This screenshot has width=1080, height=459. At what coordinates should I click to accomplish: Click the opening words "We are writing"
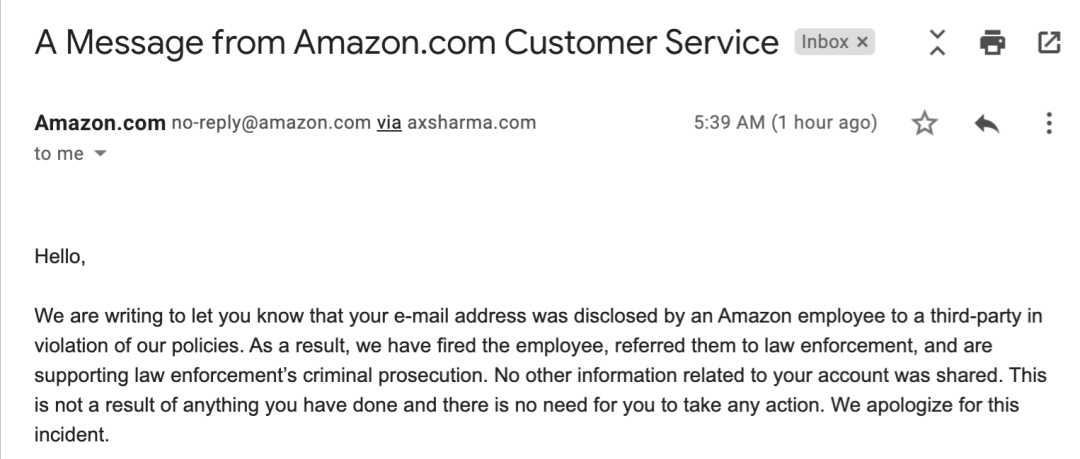click(x=89, y=317)
